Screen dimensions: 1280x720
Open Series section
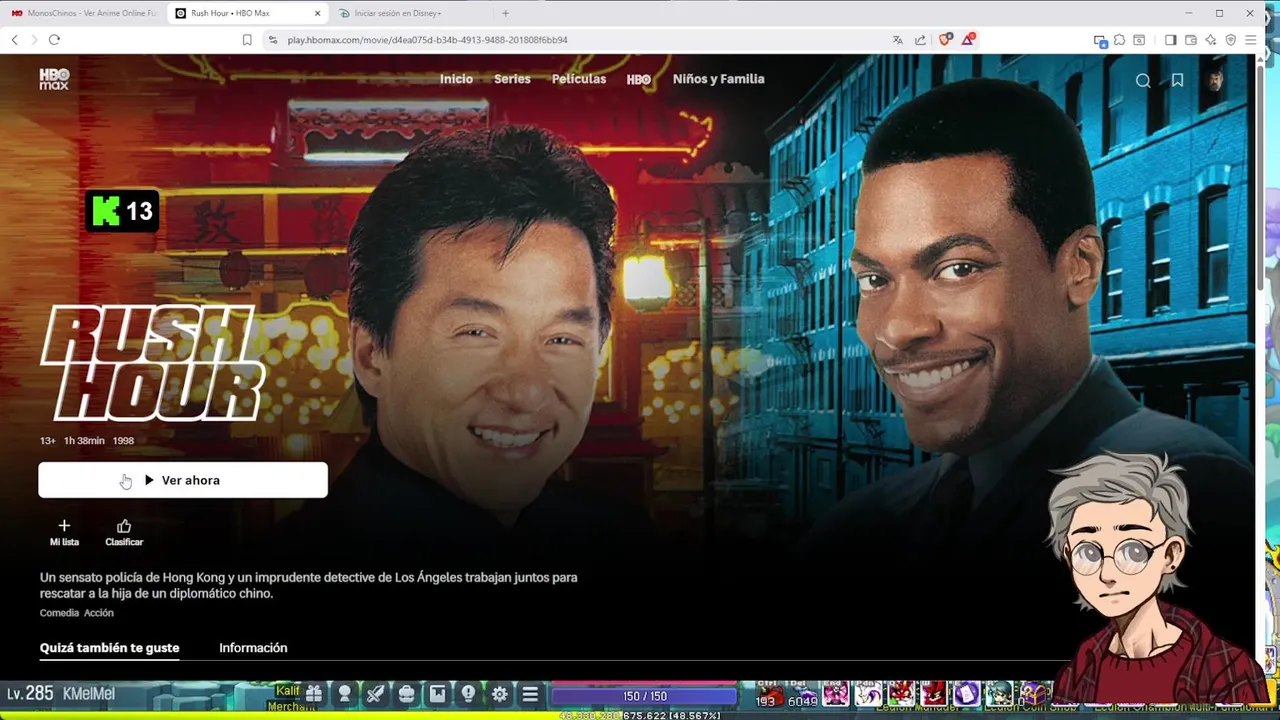click(x=512, y=79)
